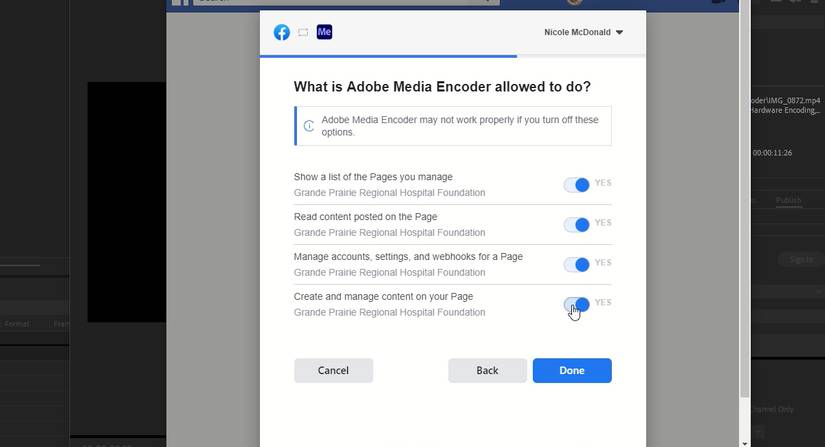Image resolution: width=825 pixels, height=447 pixels.
Task: Toggle Read content posted on the Page
Action: click(576, 225)
